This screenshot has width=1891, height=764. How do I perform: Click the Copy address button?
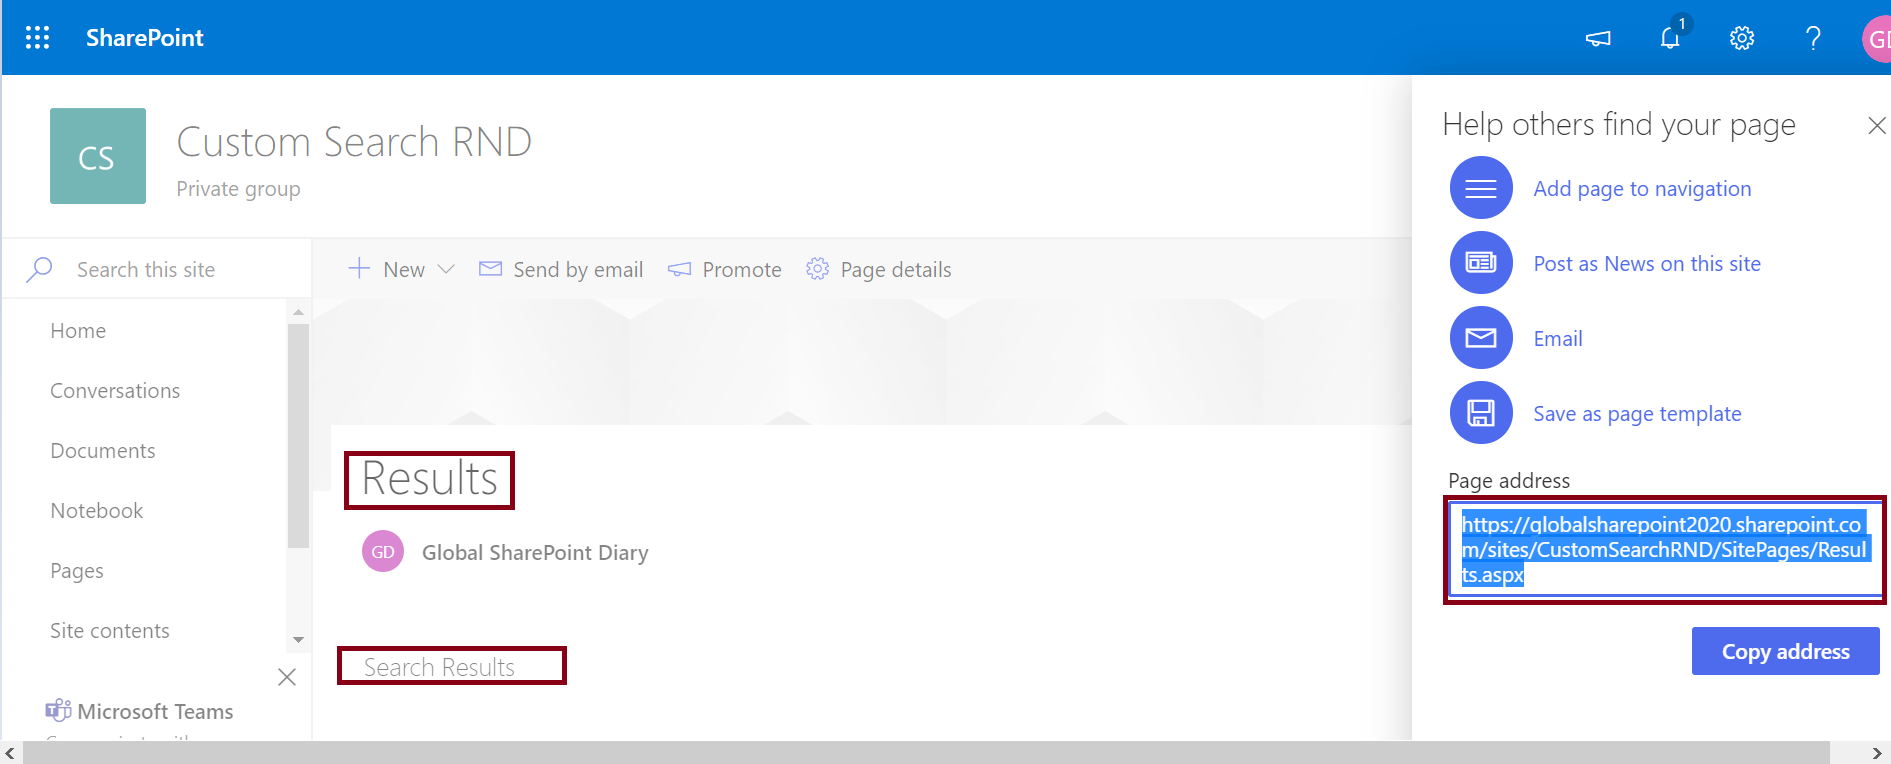click(1785, 651)
